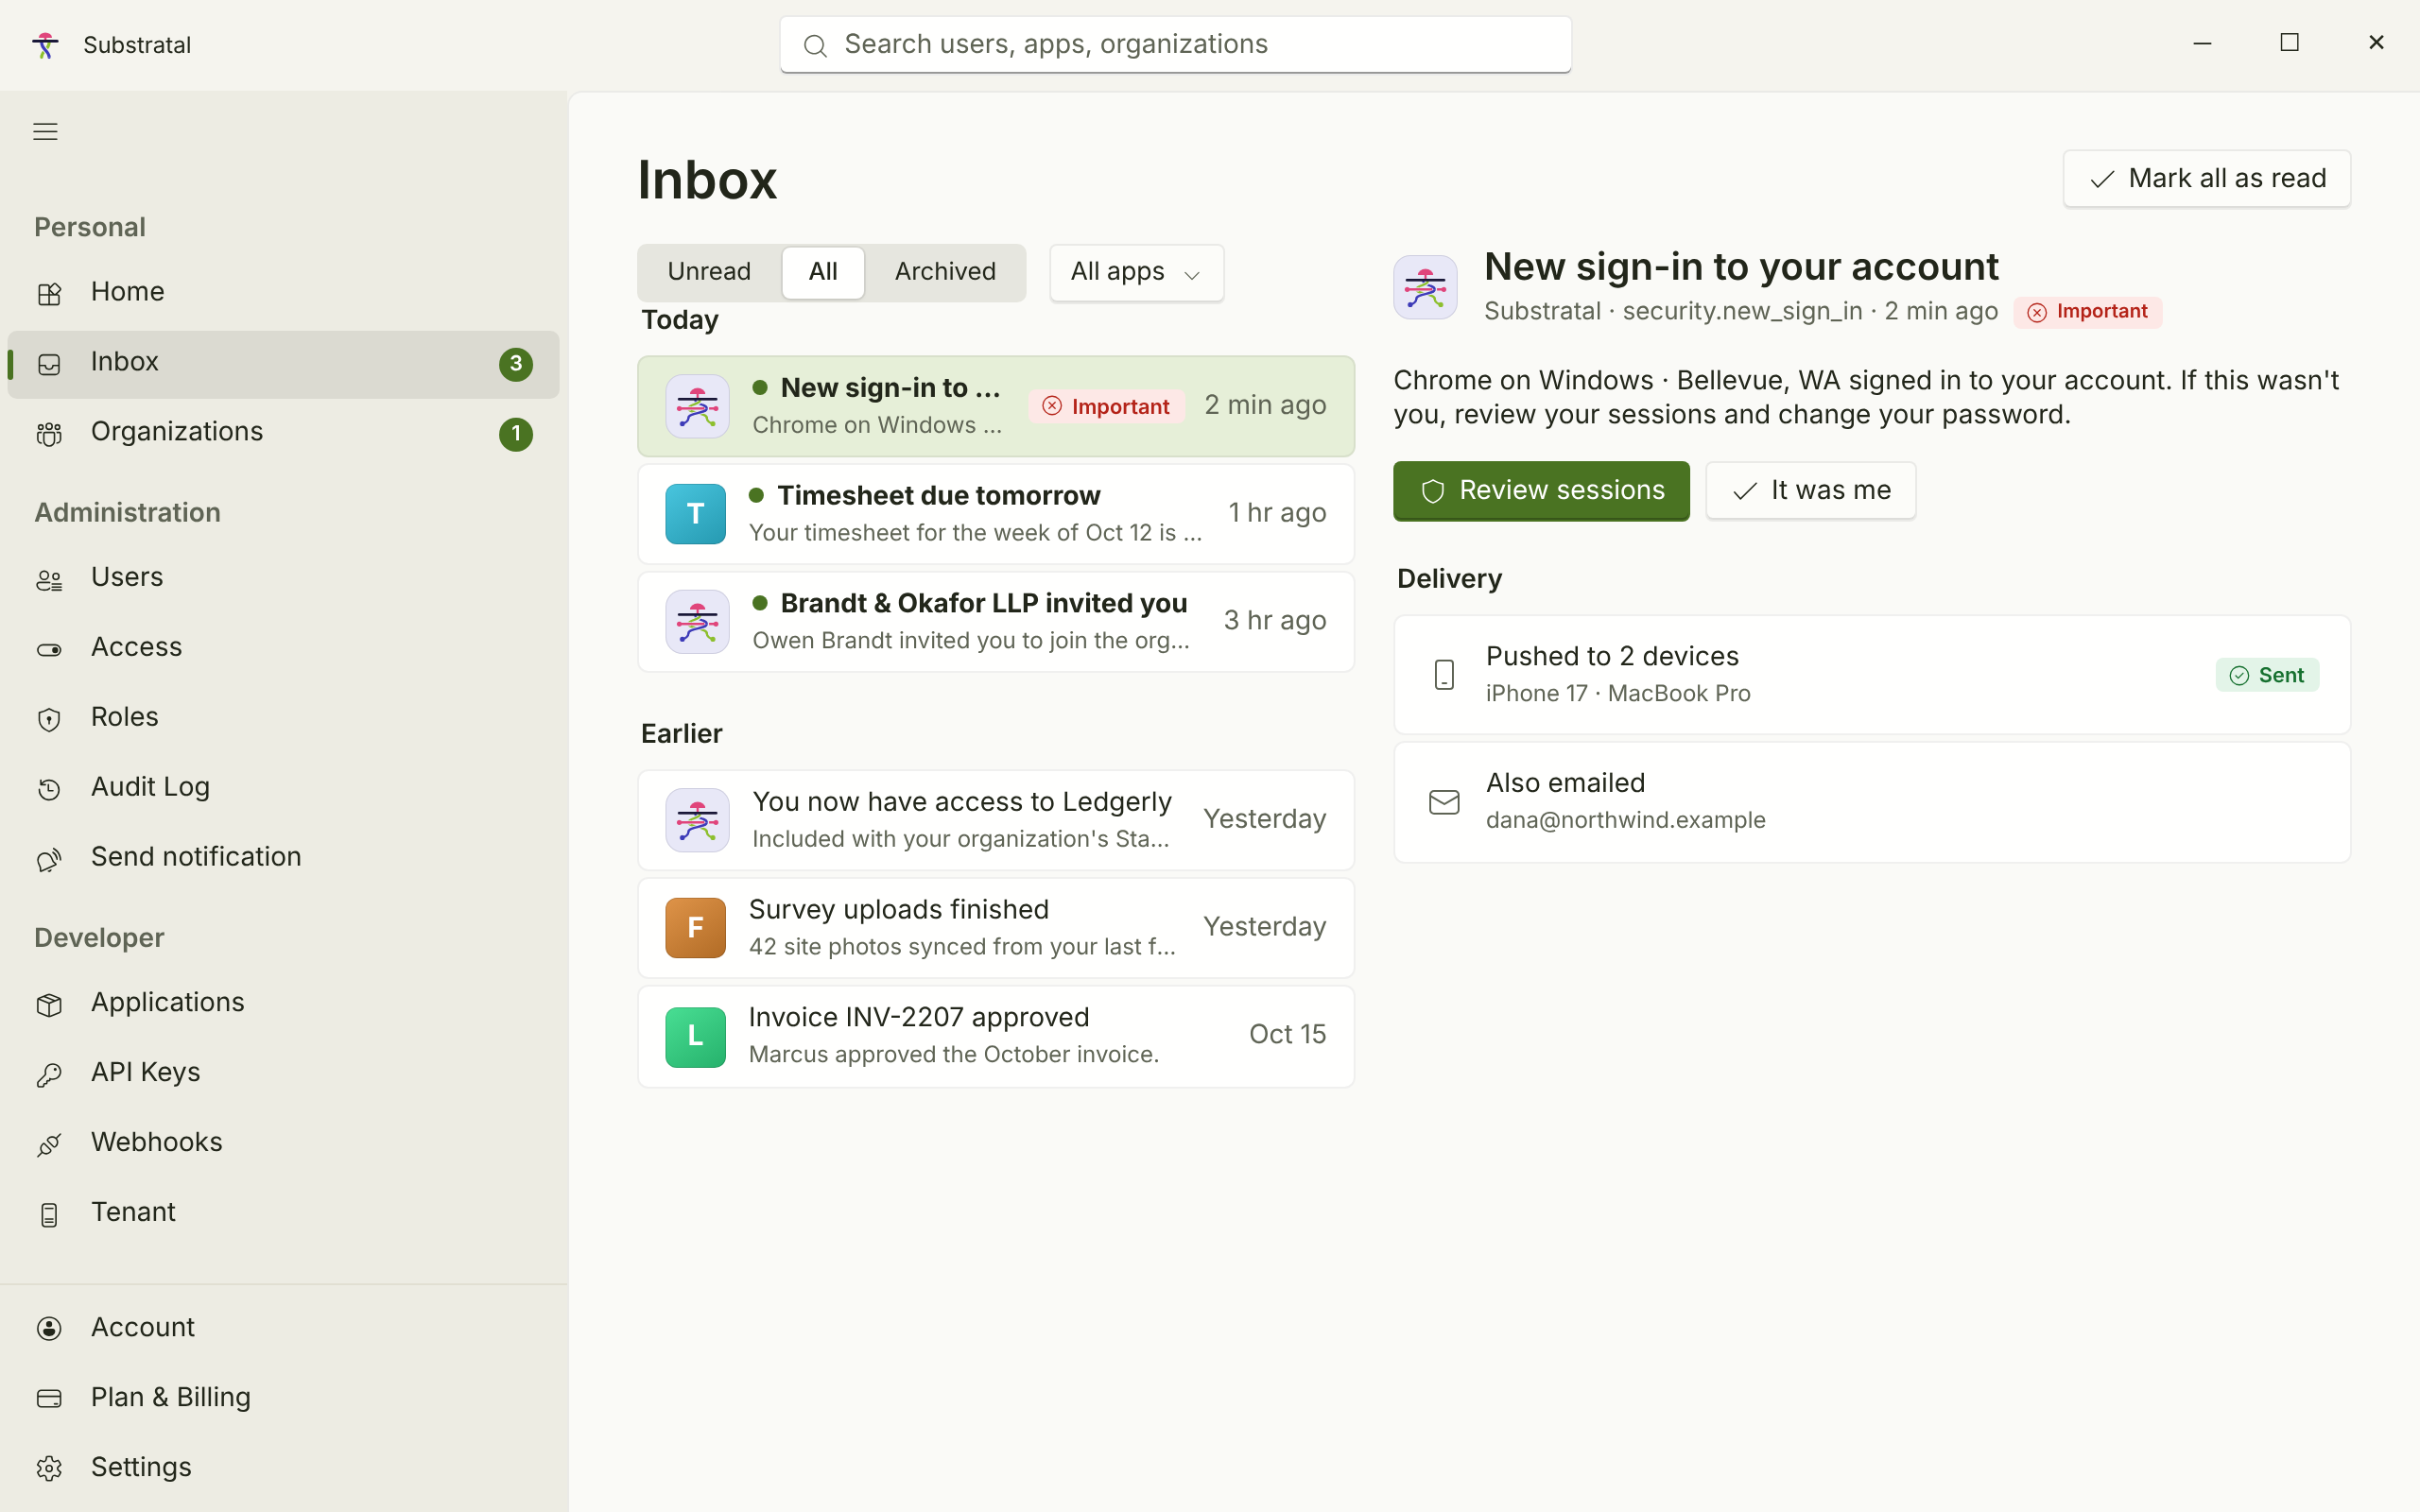Open the New sign-in notification row
This screenshot has width=2420, height=1512.
point(996,406)
